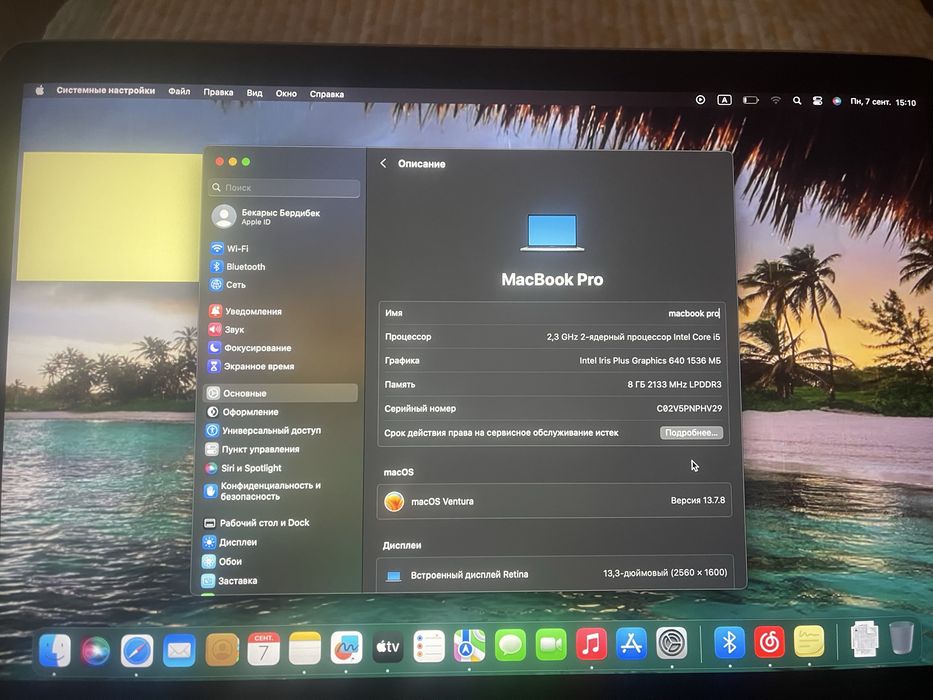Open Messages app in the Dock

[x=510, y=645]
